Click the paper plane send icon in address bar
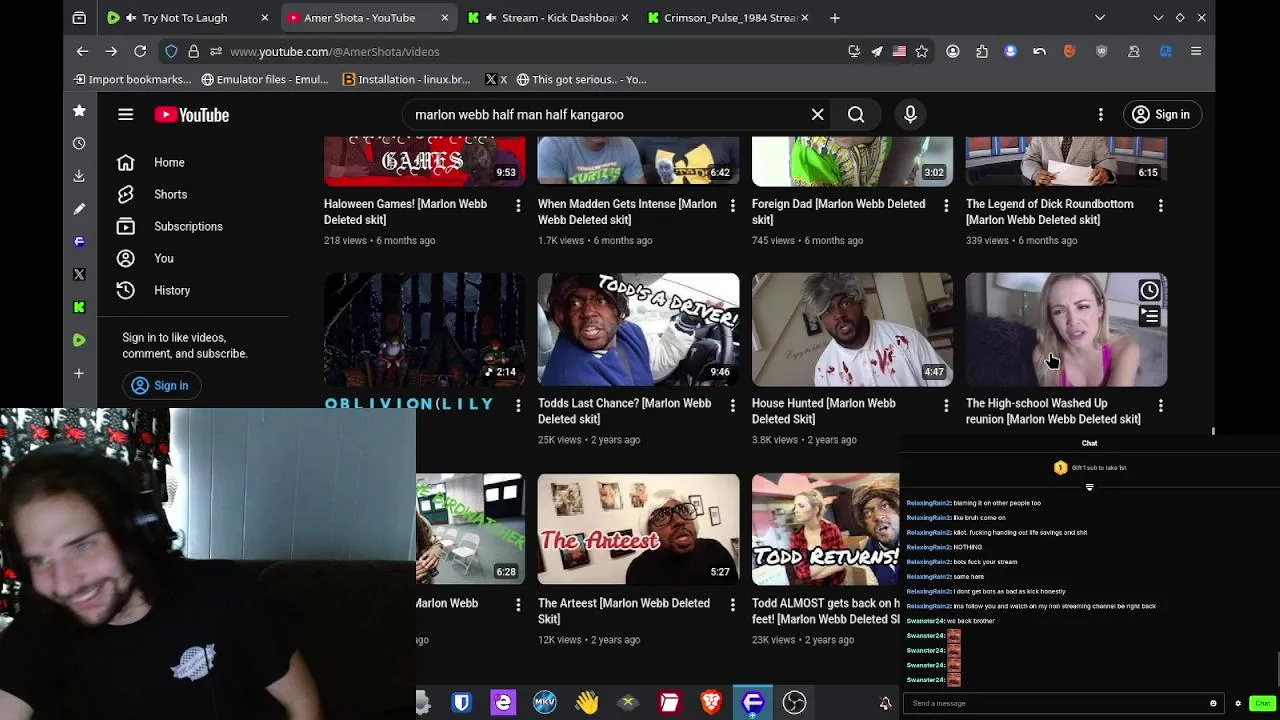The image size is (1280, 720). point(876,51)
